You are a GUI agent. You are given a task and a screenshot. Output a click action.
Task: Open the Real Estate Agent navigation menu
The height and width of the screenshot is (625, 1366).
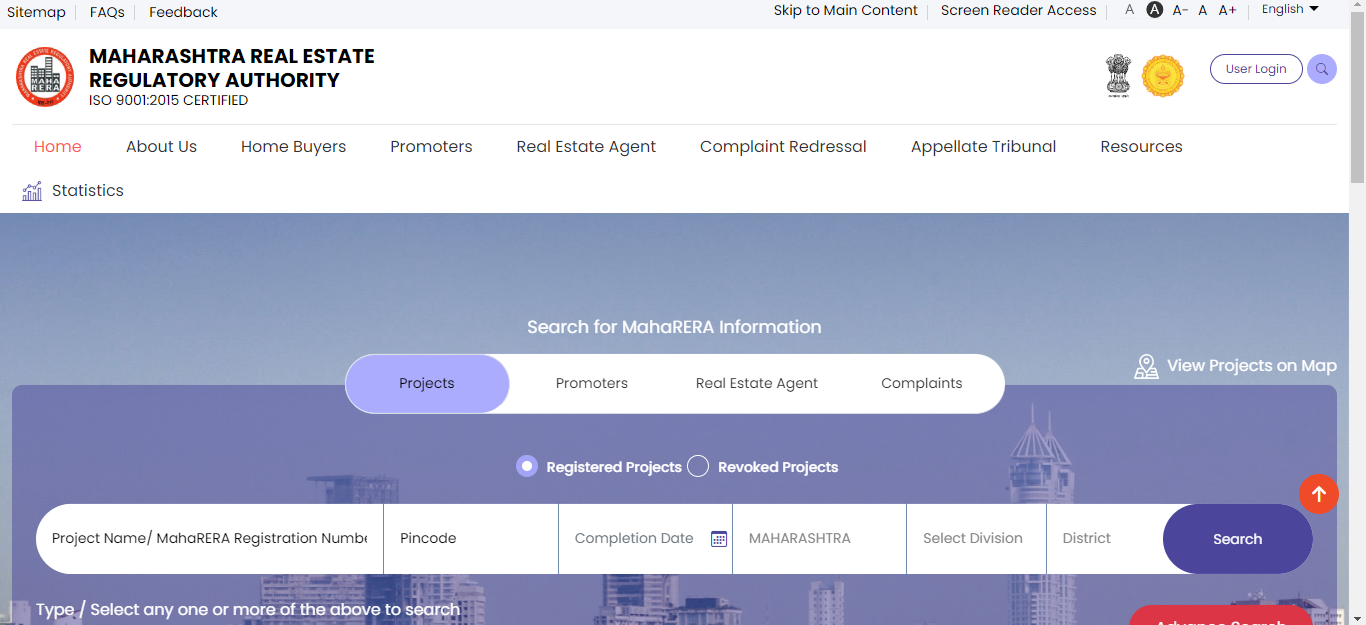tap(586, 146)
